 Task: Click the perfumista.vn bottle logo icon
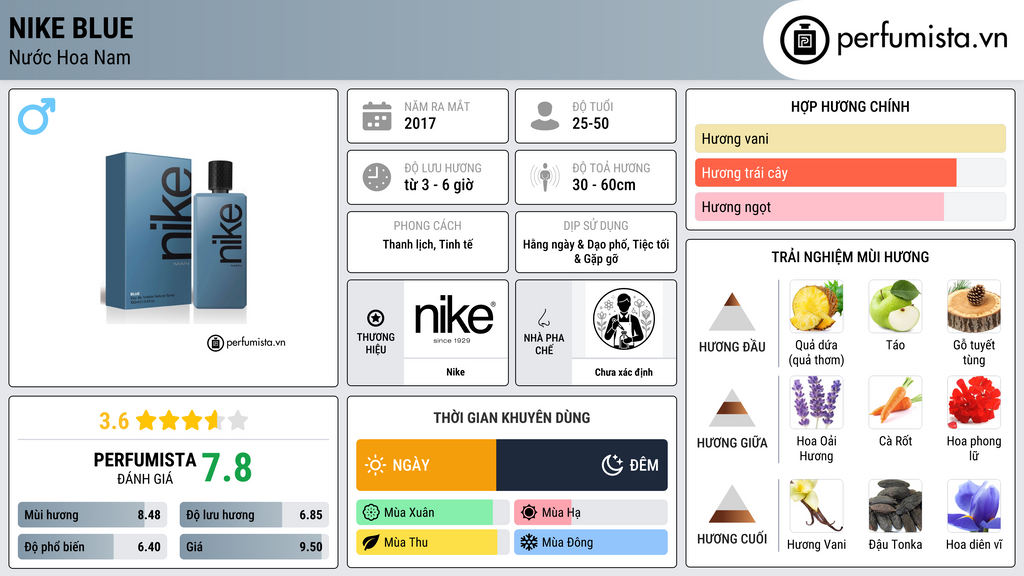[x=804, y=40]
